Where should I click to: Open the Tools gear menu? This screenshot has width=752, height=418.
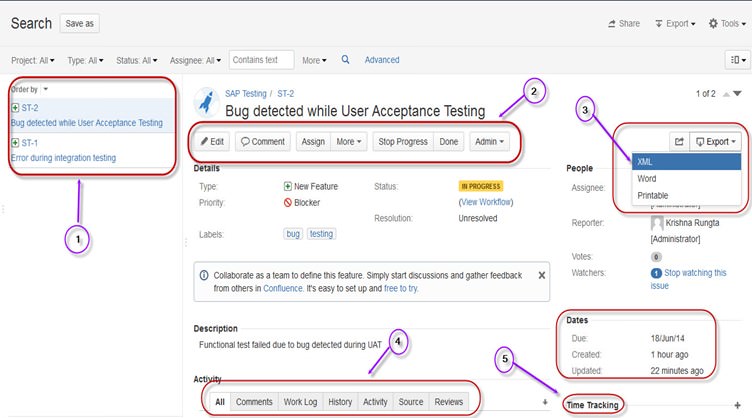pyautogui.click(x=725, y=23)
